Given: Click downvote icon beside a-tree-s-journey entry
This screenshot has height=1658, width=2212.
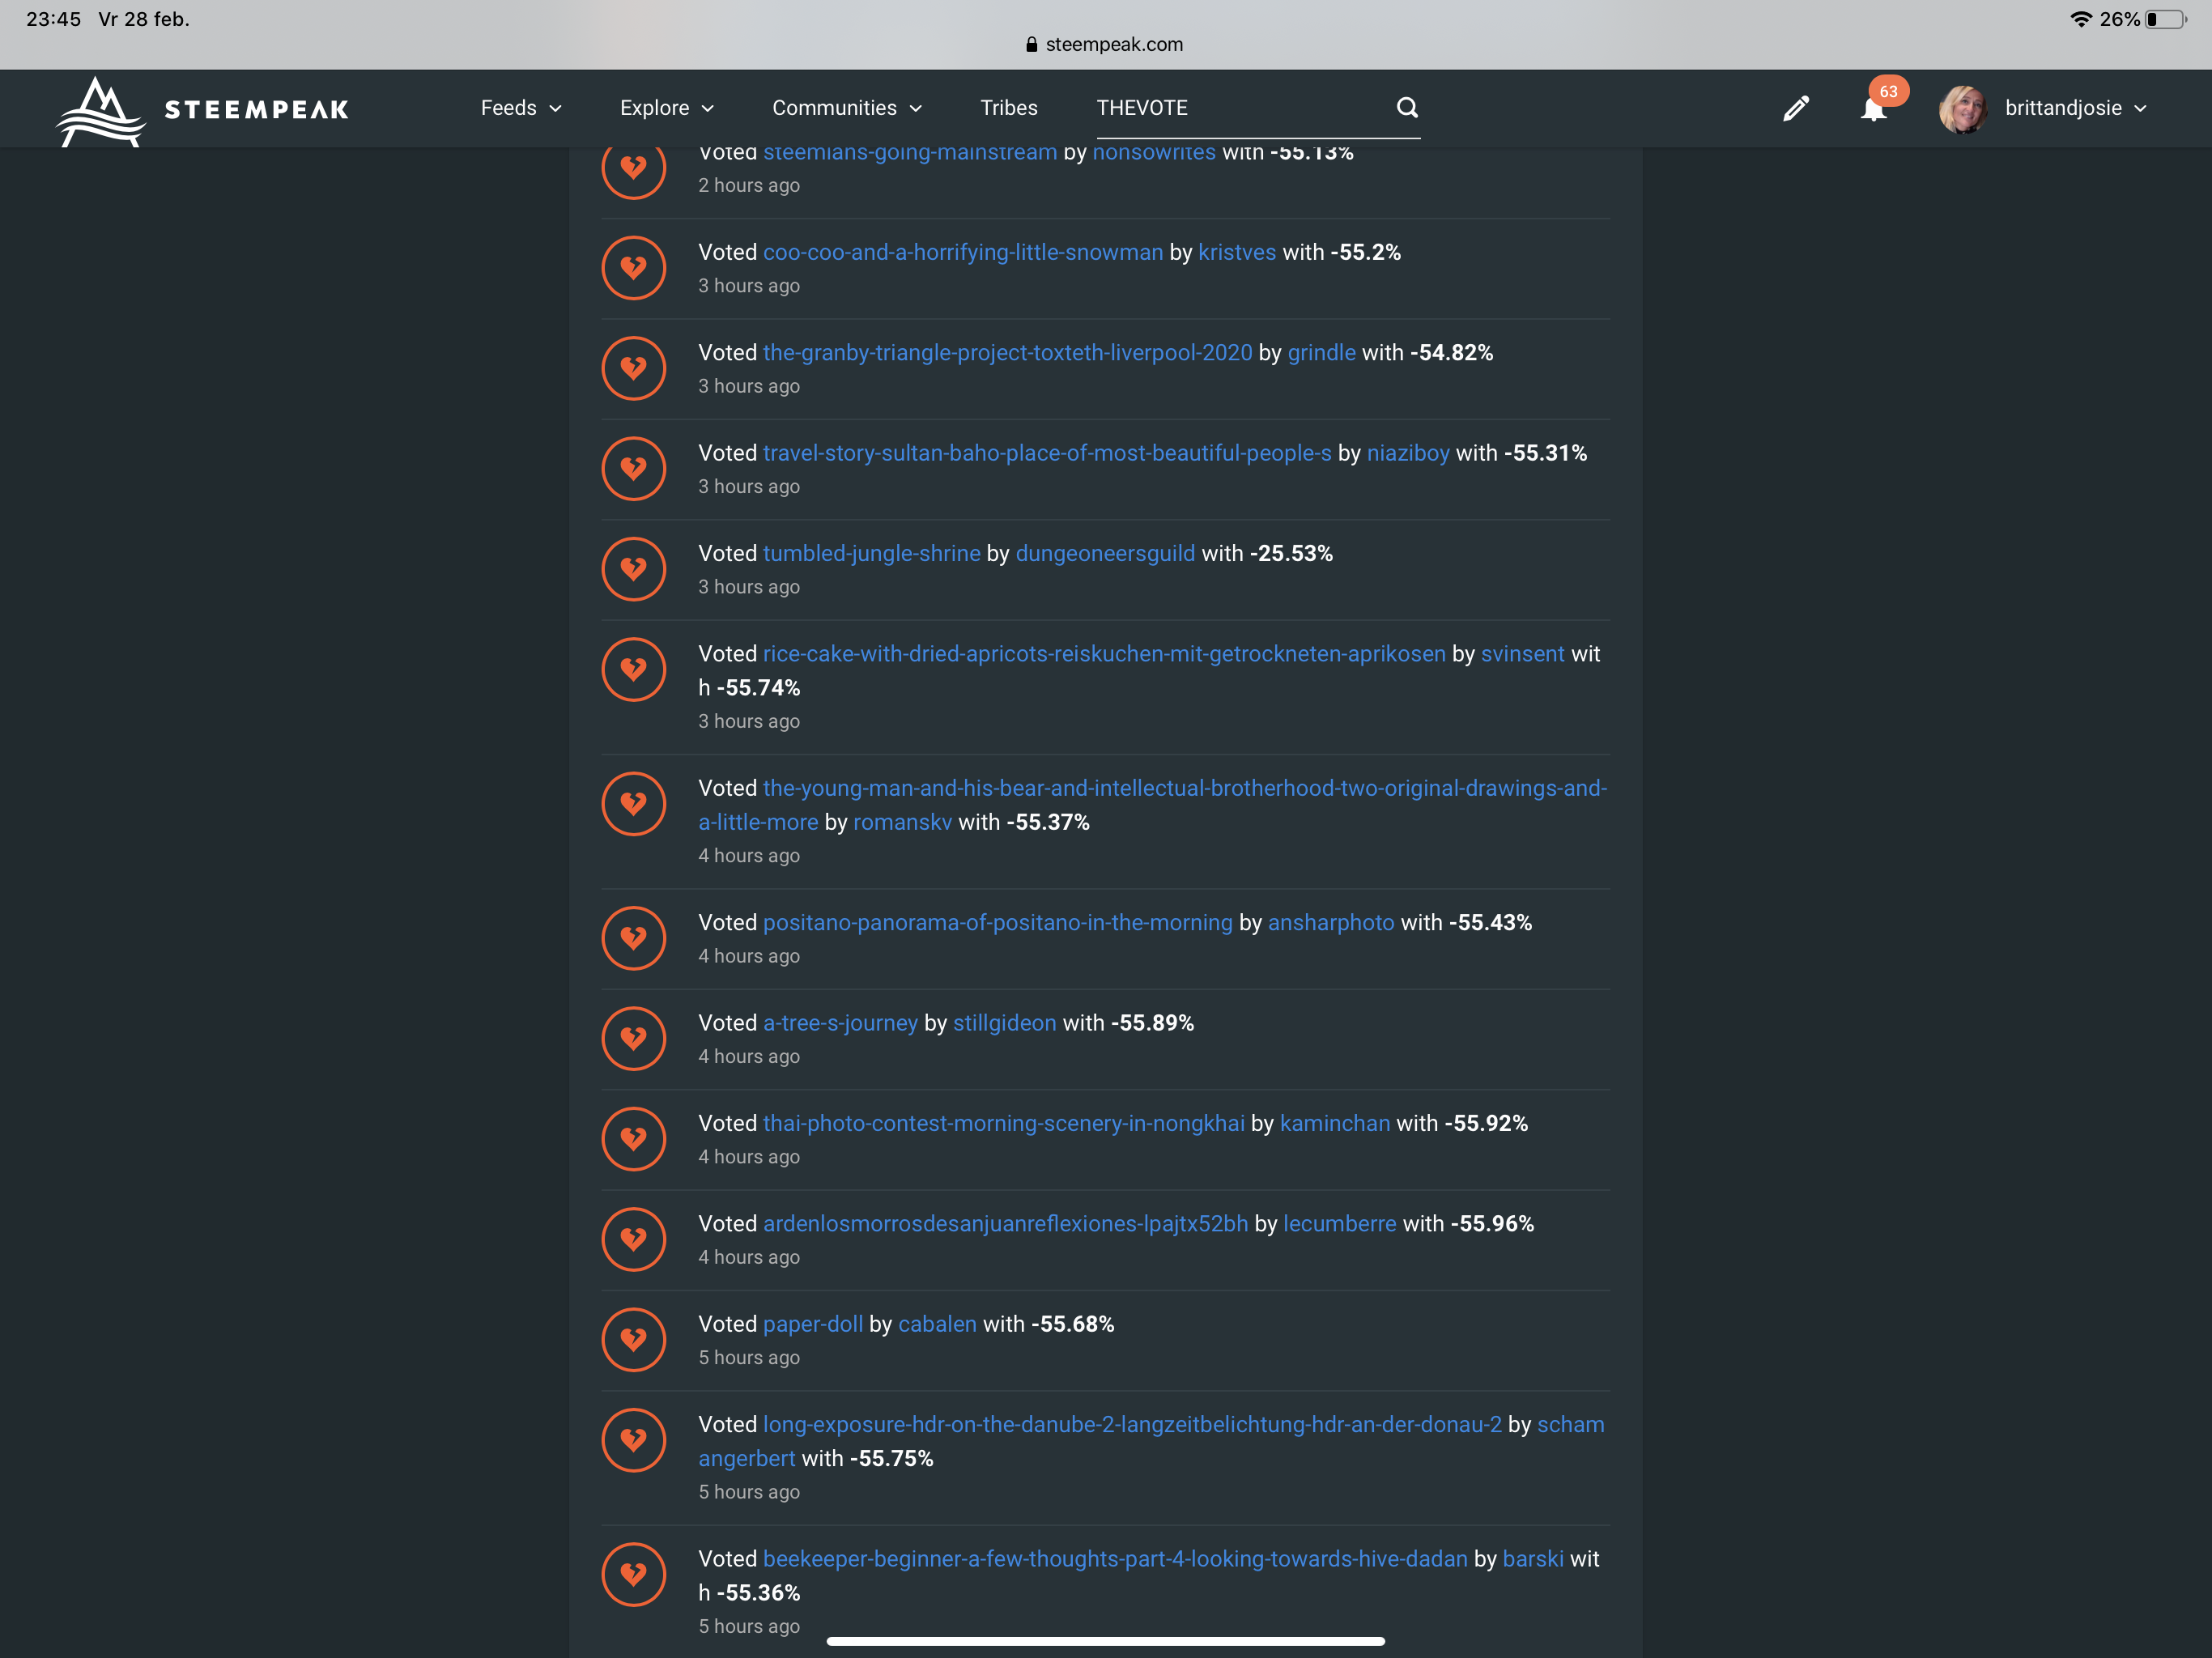Looking at the screenshot, I should [634, 1039].
